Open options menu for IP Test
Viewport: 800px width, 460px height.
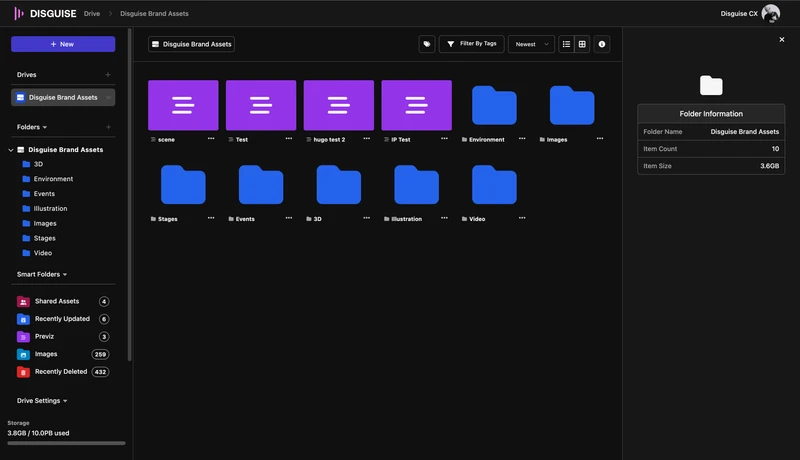tap(444, 139)
